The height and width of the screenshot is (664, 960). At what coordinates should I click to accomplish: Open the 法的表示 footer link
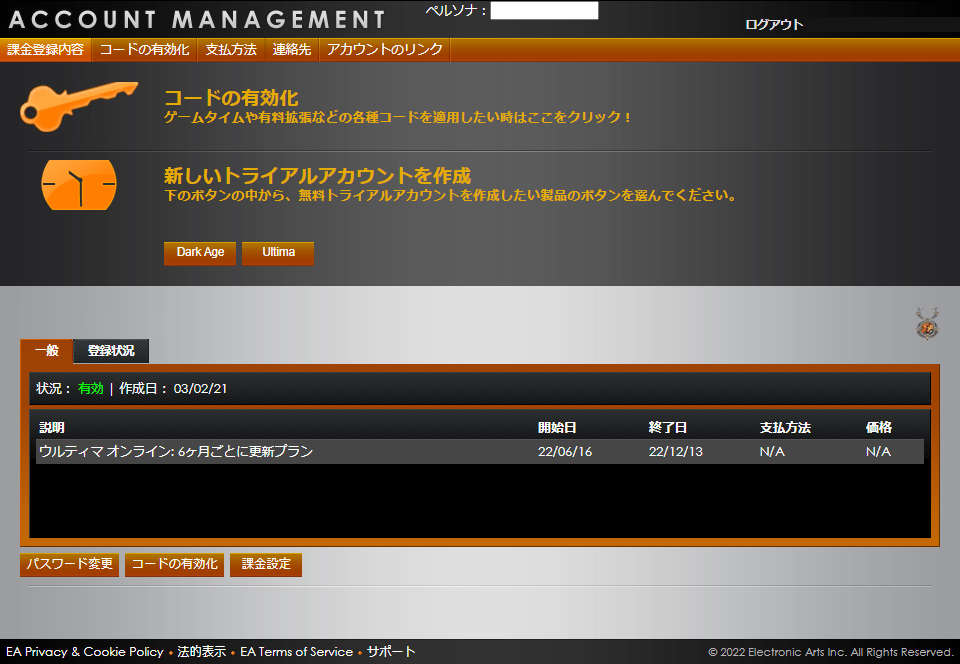click(x=201, y=652)
